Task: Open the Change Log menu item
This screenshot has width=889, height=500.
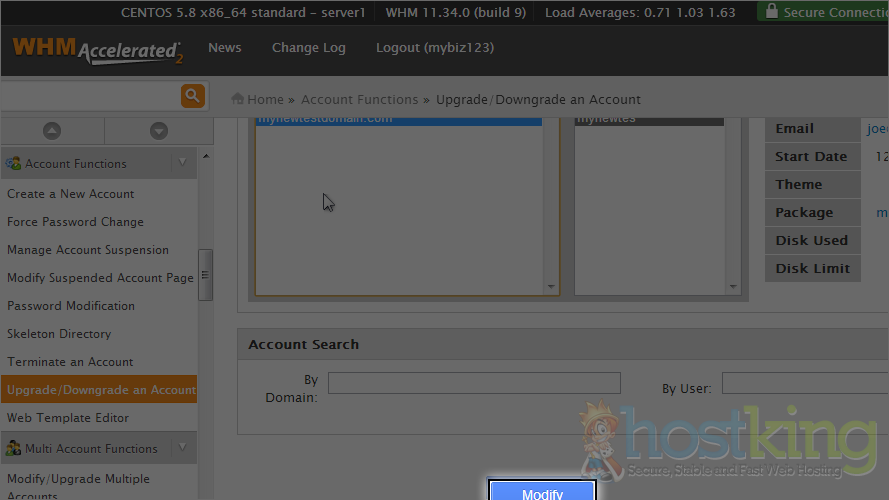Action: pos(308,48)
